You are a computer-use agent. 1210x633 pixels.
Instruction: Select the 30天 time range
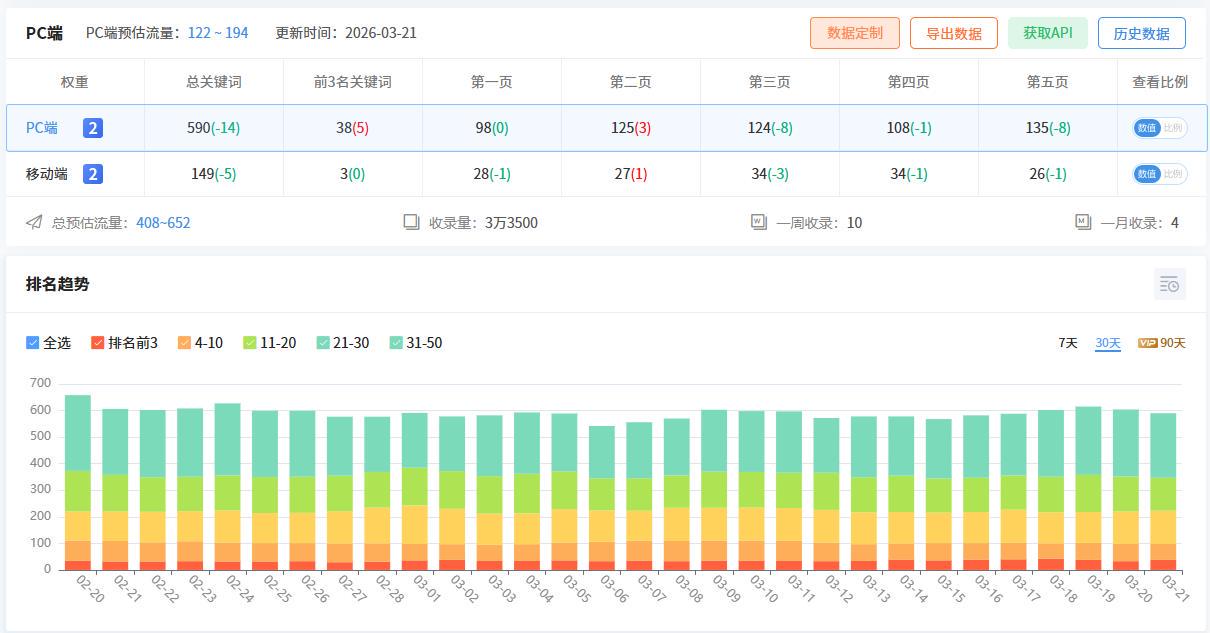coord(1108,343)
